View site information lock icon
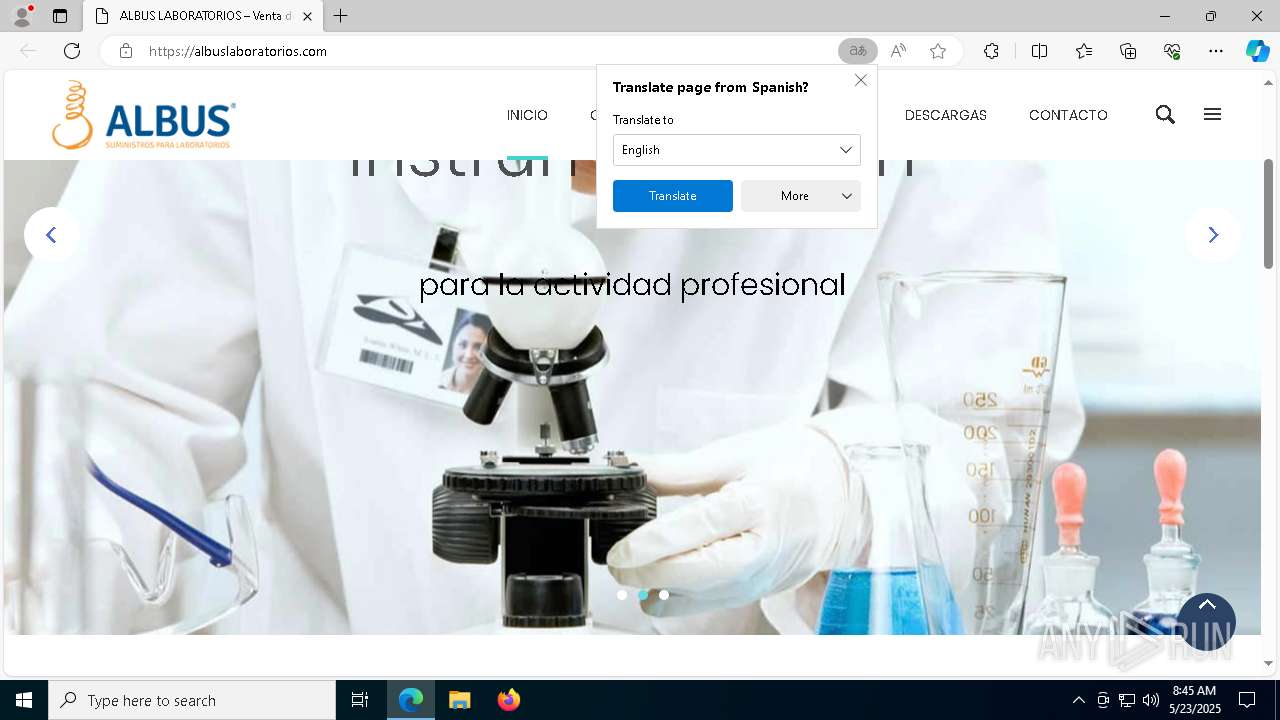 [126, 51]
